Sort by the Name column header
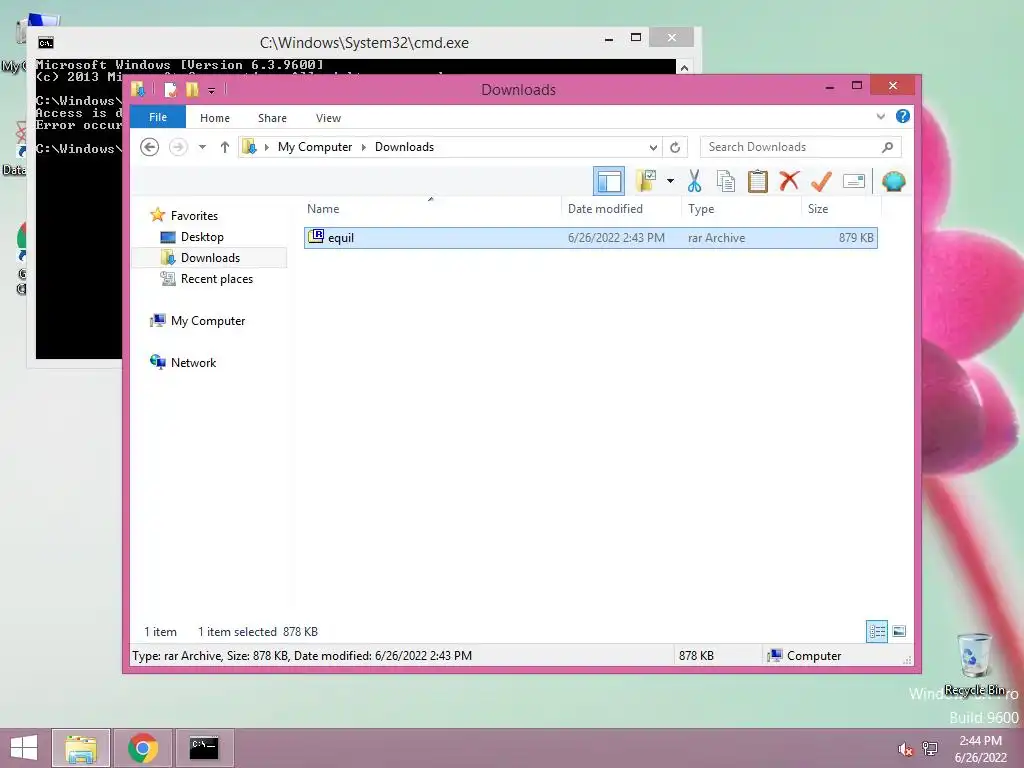 pyautogui.click(x=431, y=209)
